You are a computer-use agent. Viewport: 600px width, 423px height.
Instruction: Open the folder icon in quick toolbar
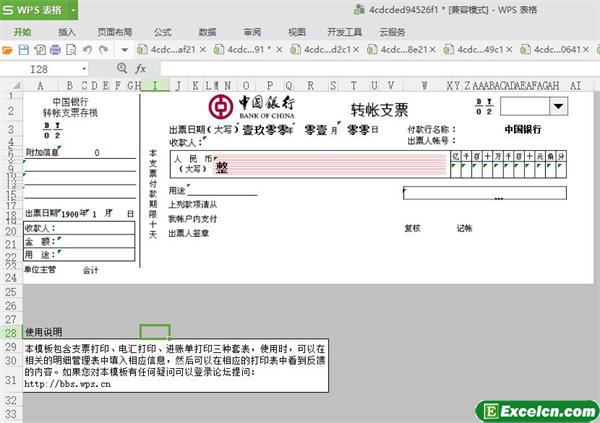click(7, 50)
